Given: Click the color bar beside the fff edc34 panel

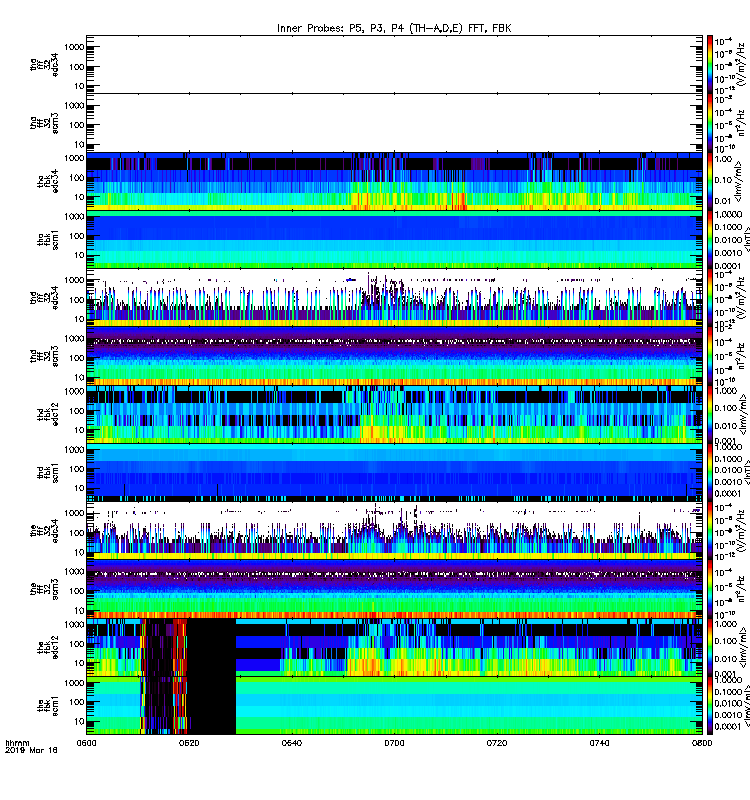Looking at the screenshot, I should (x=710, y=530).
